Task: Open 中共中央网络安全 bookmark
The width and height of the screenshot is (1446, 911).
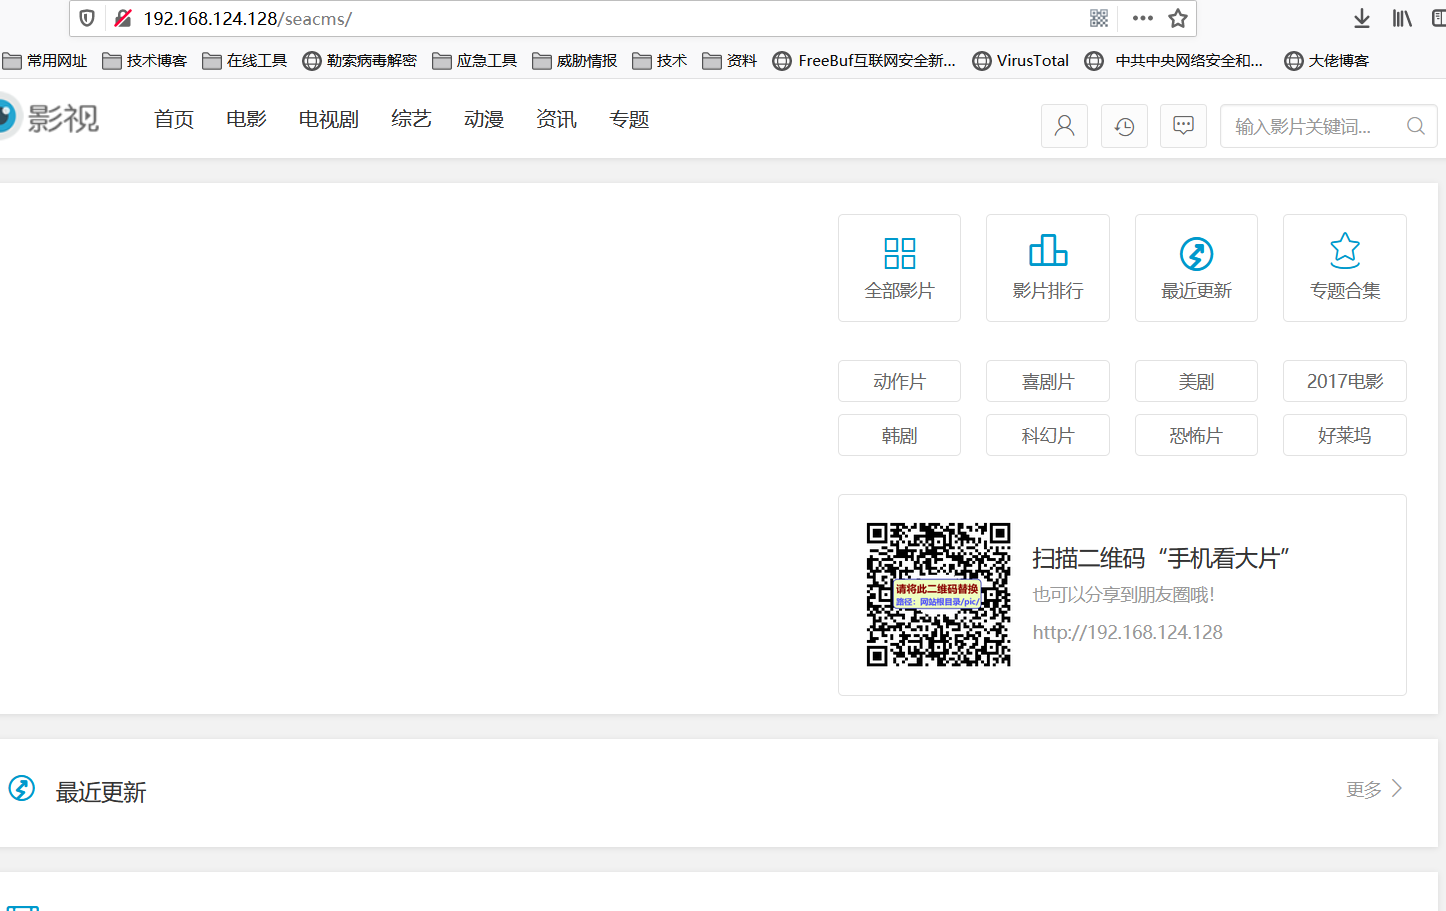Action: pos(1174,61)
